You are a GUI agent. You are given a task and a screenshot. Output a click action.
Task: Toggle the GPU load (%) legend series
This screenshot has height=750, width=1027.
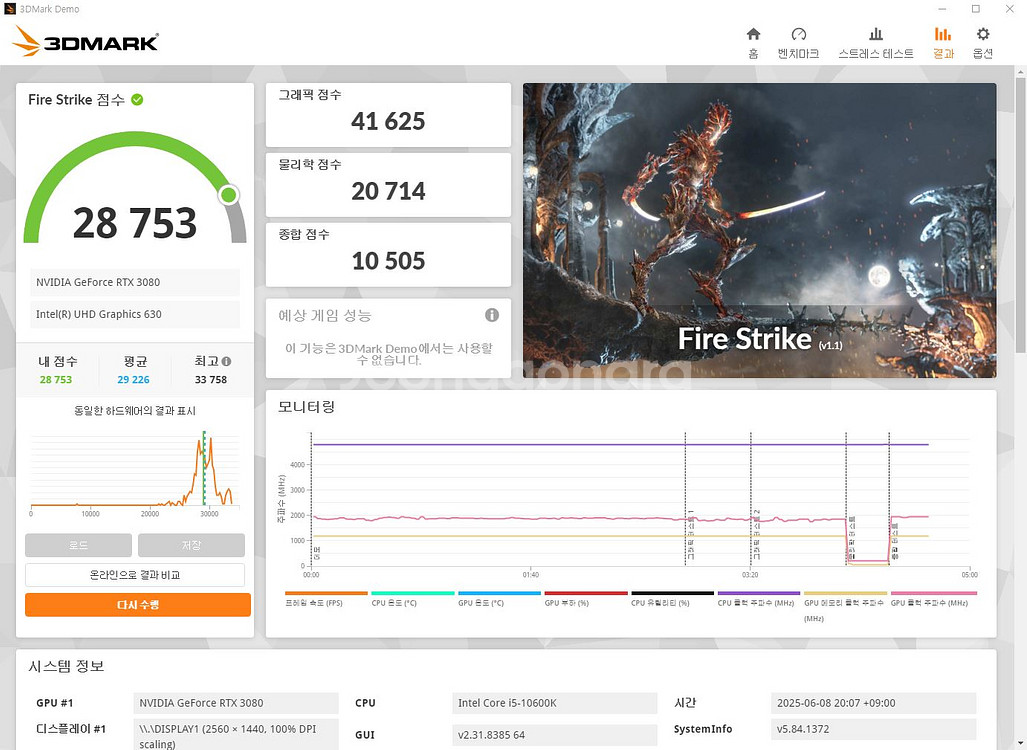pyautogui.click(x=585, y=599)
